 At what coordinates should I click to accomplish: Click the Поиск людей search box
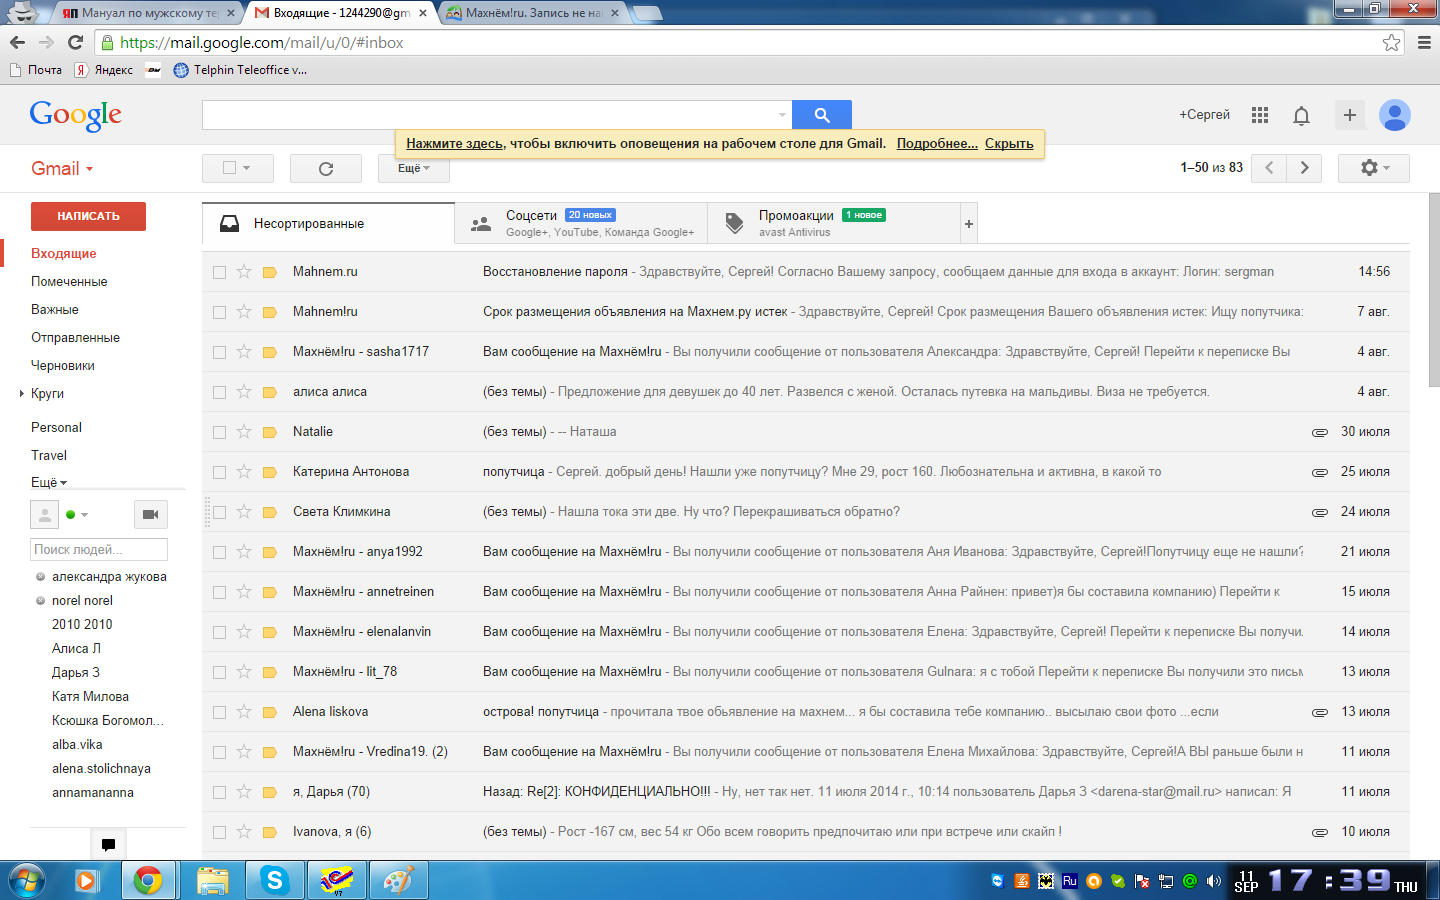pyautogui.click(x=99, y=550)
